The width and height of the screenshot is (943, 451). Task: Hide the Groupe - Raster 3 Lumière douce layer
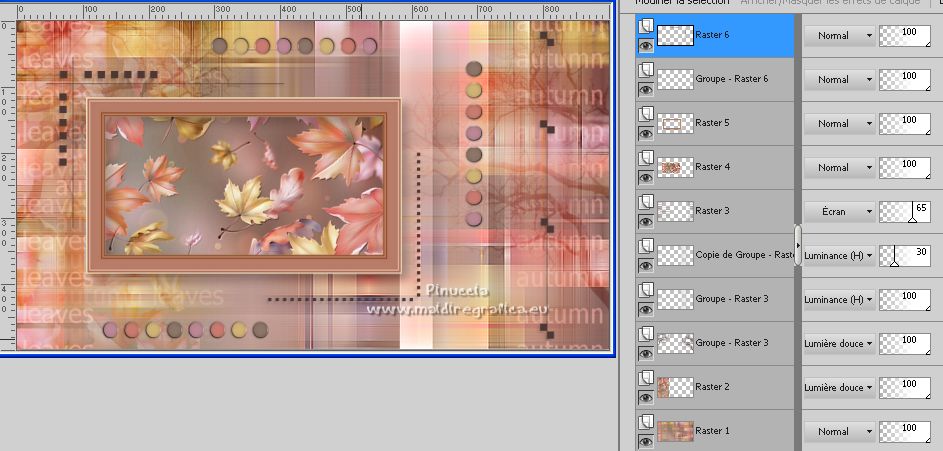tap(646, 354)
